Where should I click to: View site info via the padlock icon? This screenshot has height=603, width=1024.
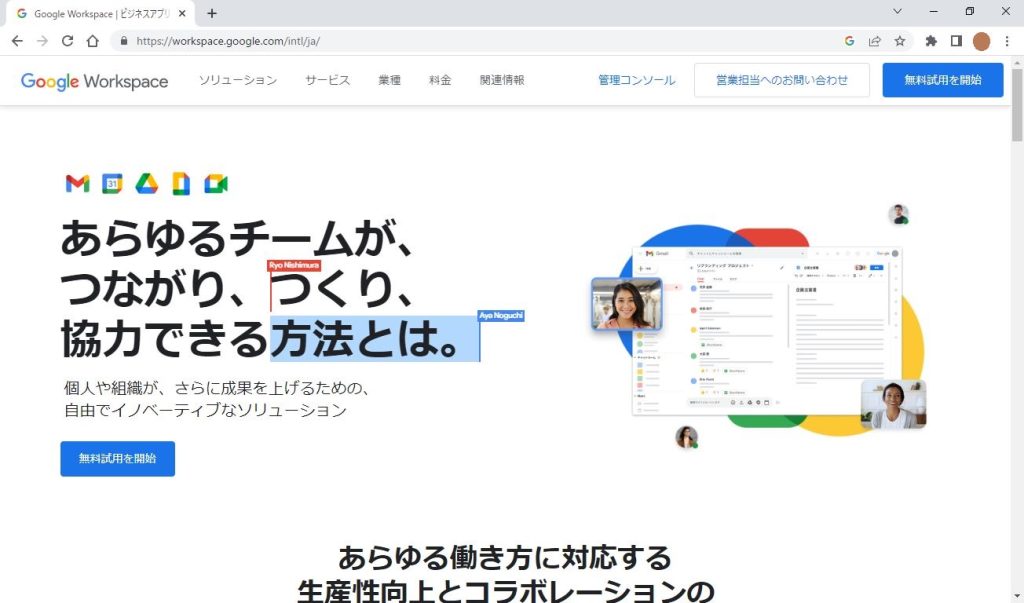pyautogui.click(x=123, y=41)
